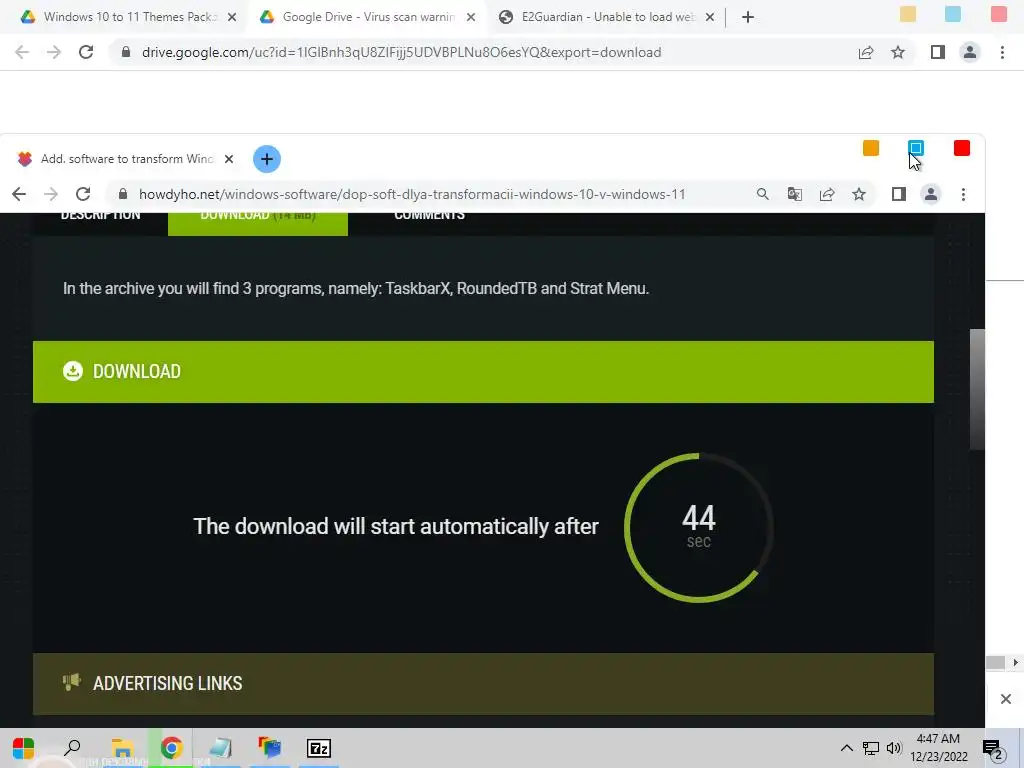The width and height of the screenshot is (1024, 768).
Task: Click red close button of front window
Action: tap(961, 148)
